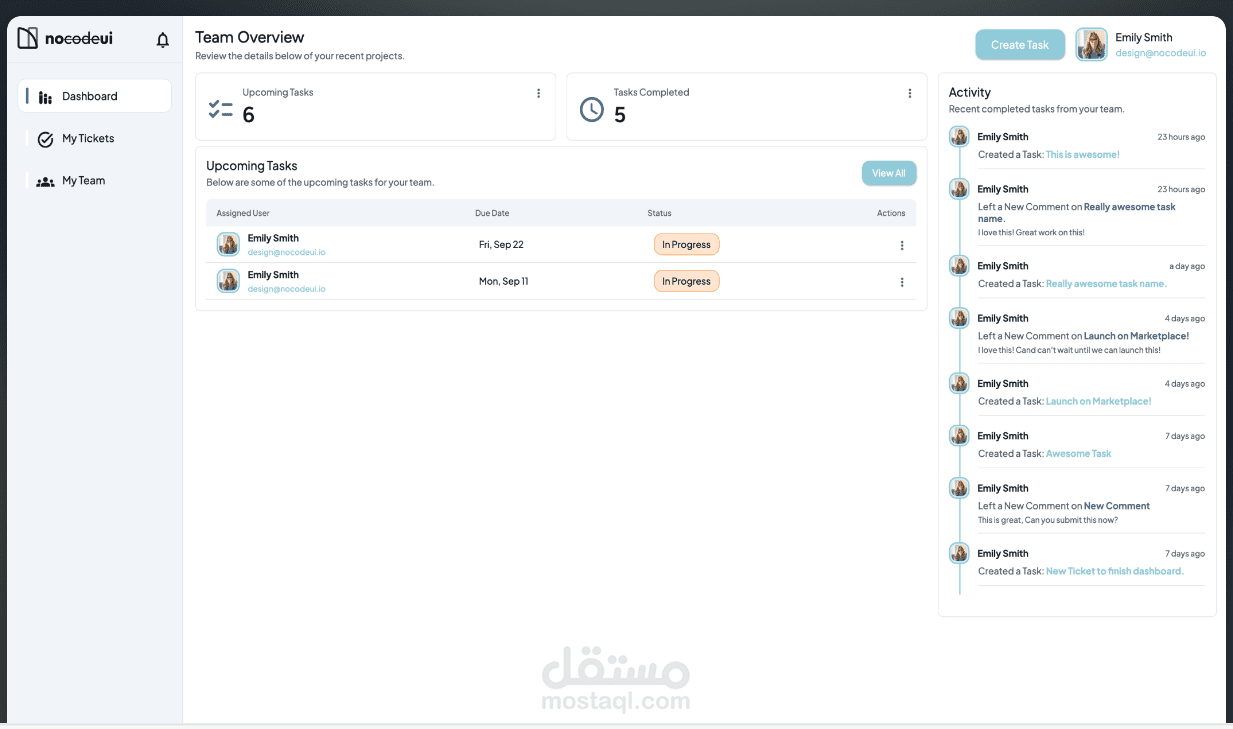Image resolution: width=1233 pixels, height=729 pixels.
Task: Open My Team using the people icon
Action: (45, 180)
